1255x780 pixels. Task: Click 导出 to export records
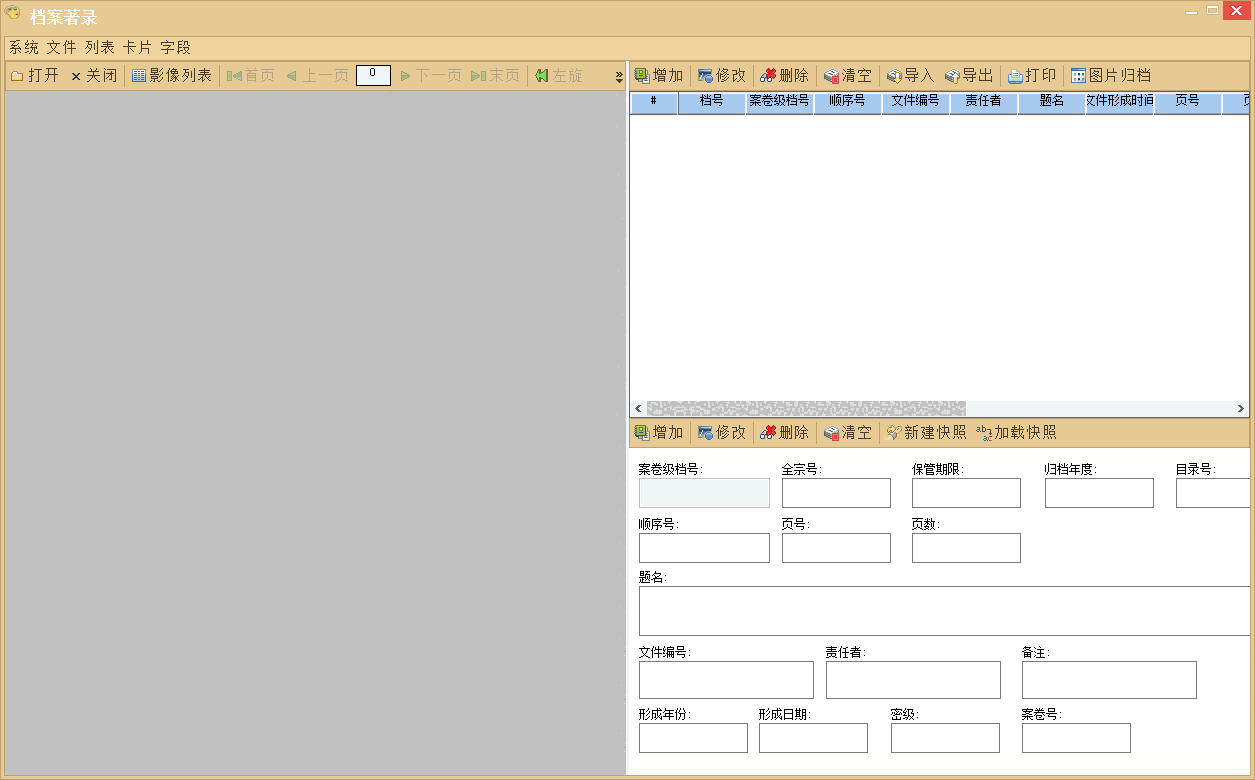(x=968, y=76)
